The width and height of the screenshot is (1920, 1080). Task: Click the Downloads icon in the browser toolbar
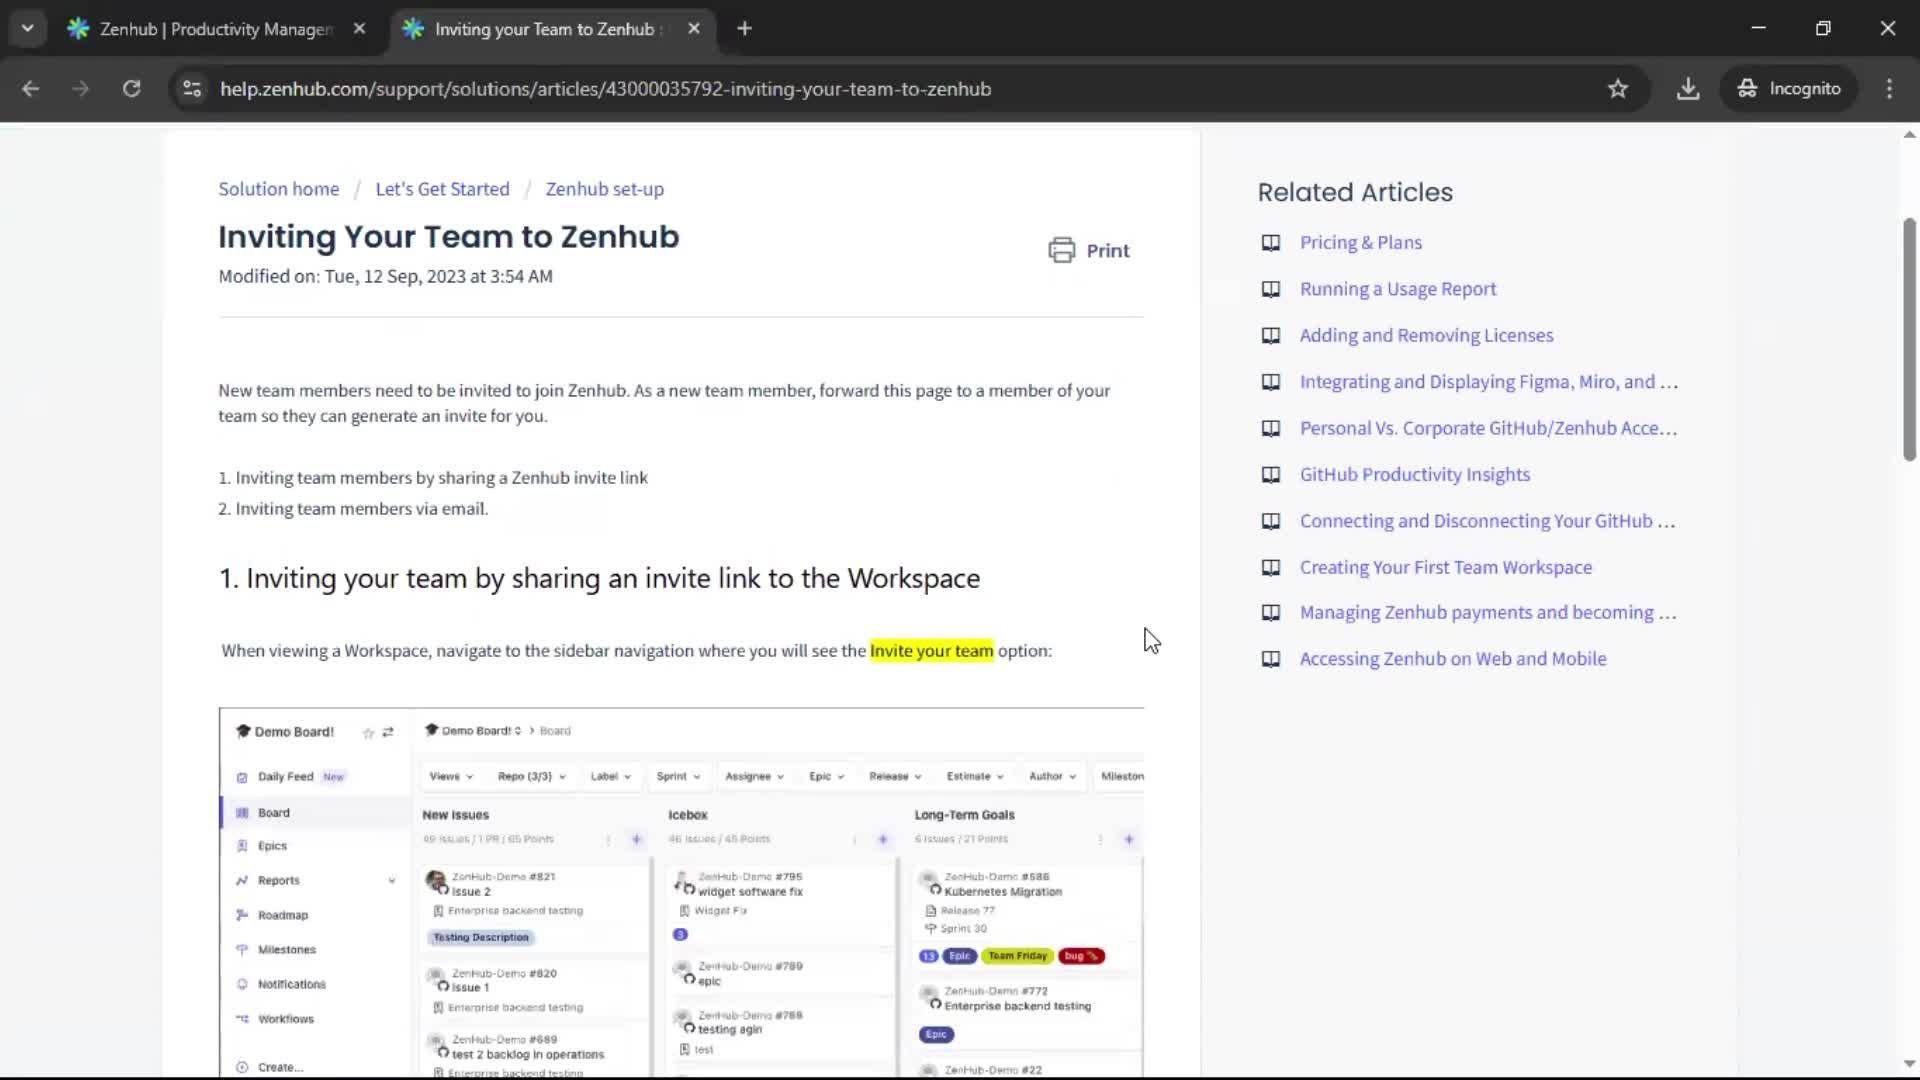[1688, 88]
